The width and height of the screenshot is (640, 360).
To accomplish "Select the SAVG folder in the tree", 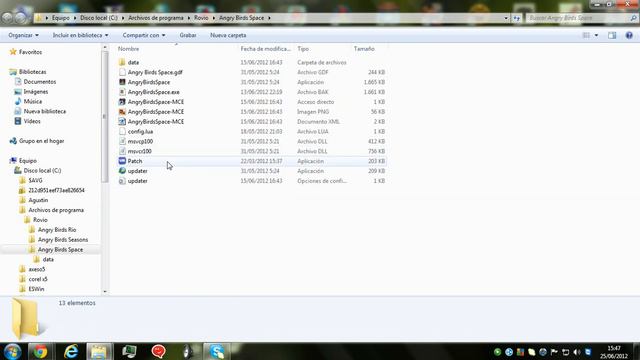I will click(35, 180).
